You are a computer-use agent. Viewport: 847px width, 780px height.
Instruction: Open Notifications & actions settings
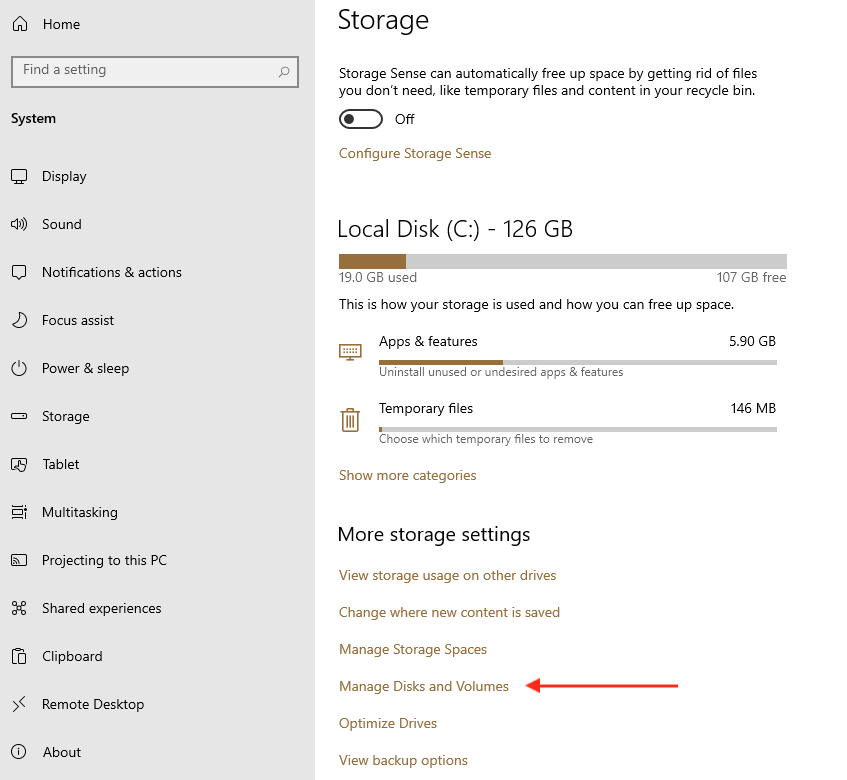point(111,272)
